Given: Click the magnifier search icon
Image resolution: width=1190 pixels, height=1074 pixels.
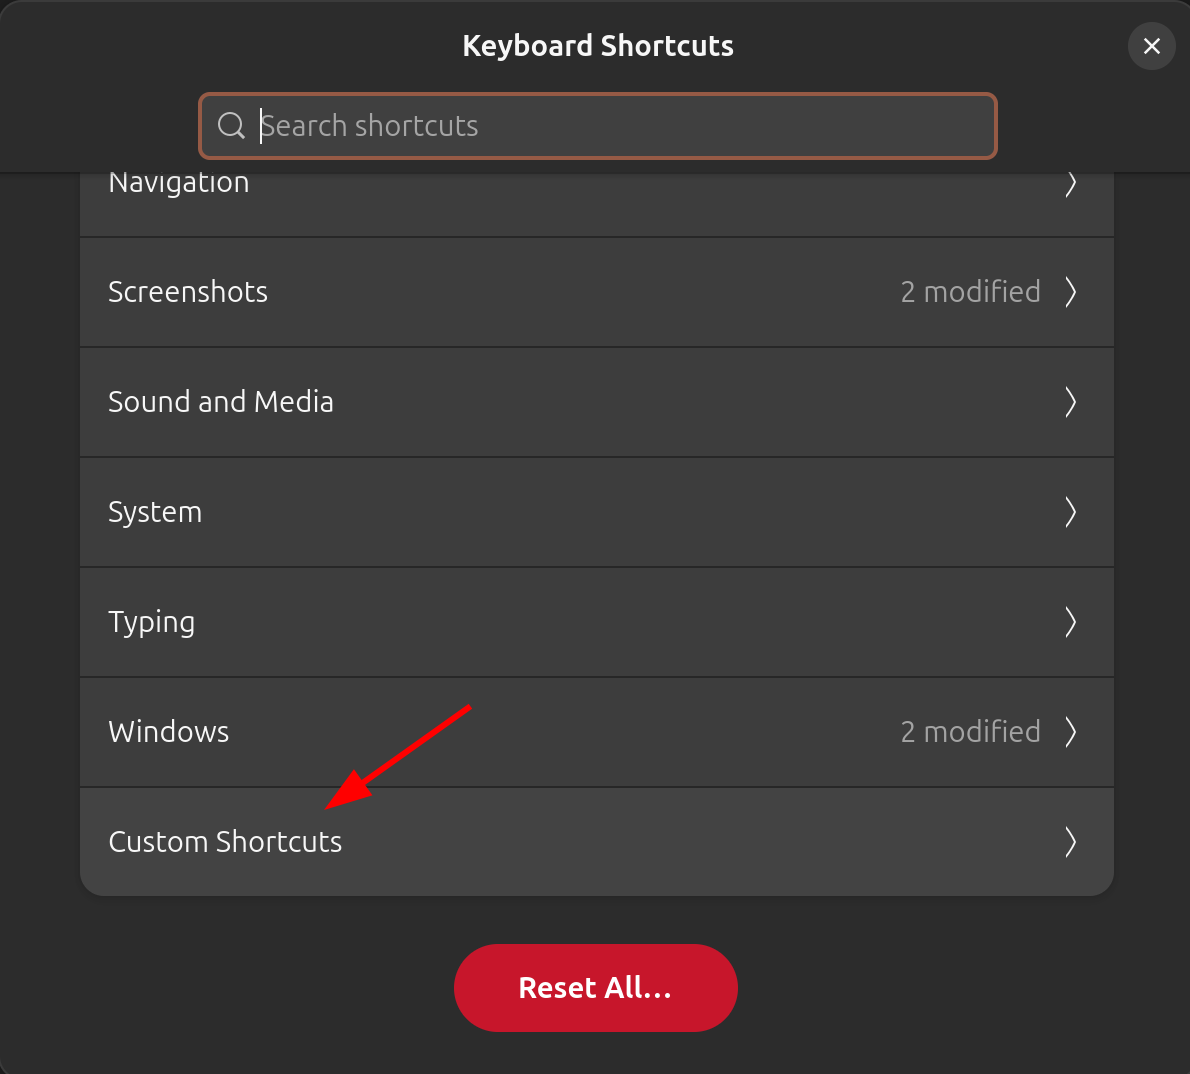Looking at the screenshot, I should coord(231,126).
